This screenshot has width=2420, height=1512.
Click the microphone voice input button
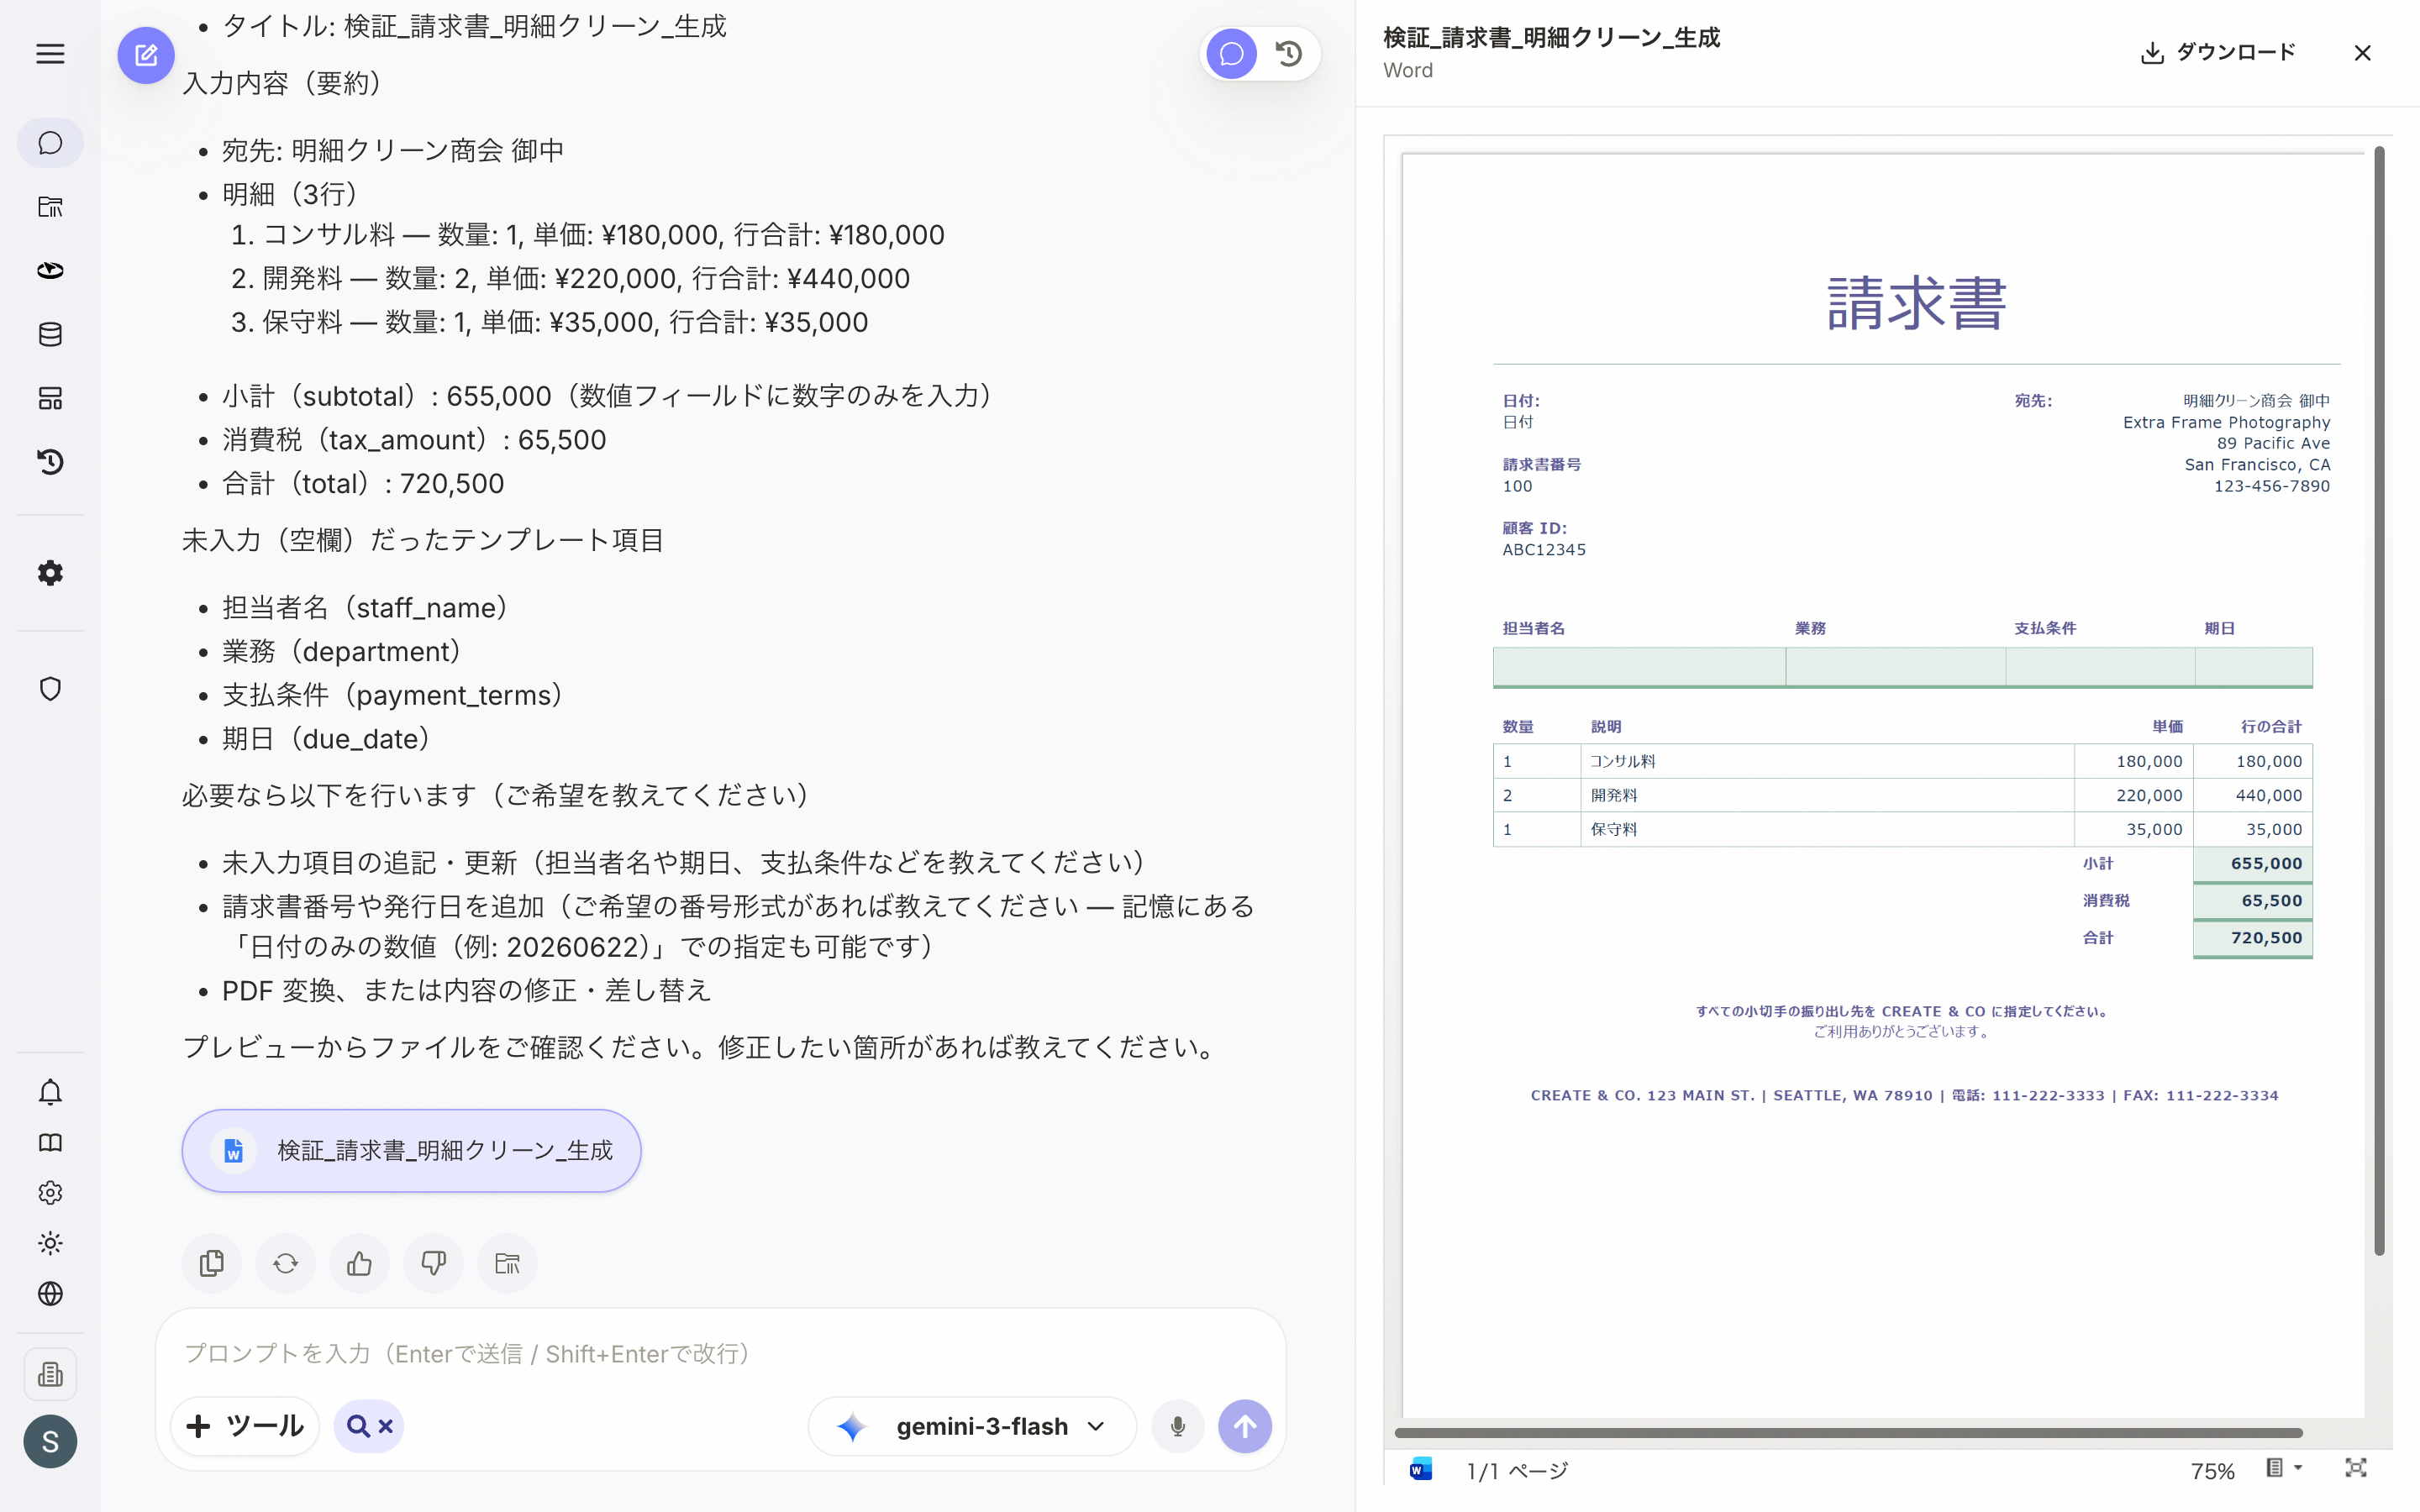tap(1178, 1426)
